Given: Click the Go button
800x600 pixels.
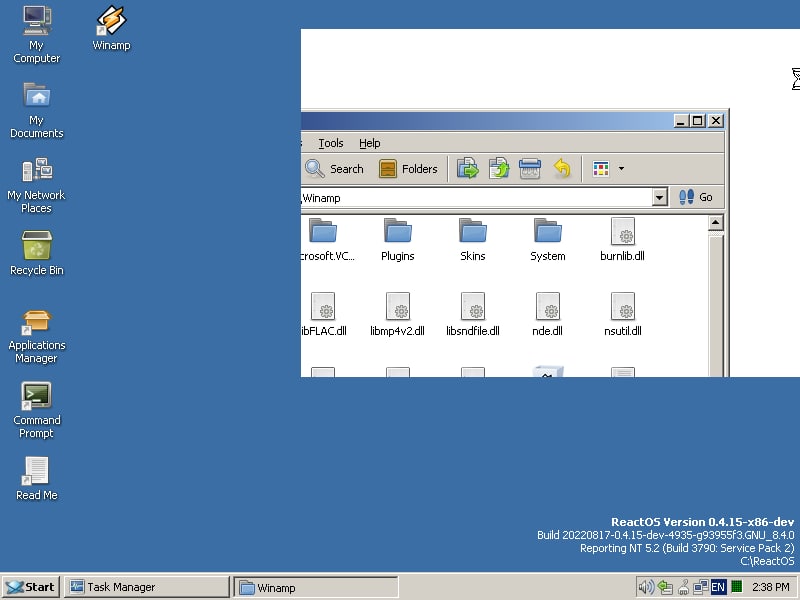Looking at the screenshot, I should coord(695,197).
